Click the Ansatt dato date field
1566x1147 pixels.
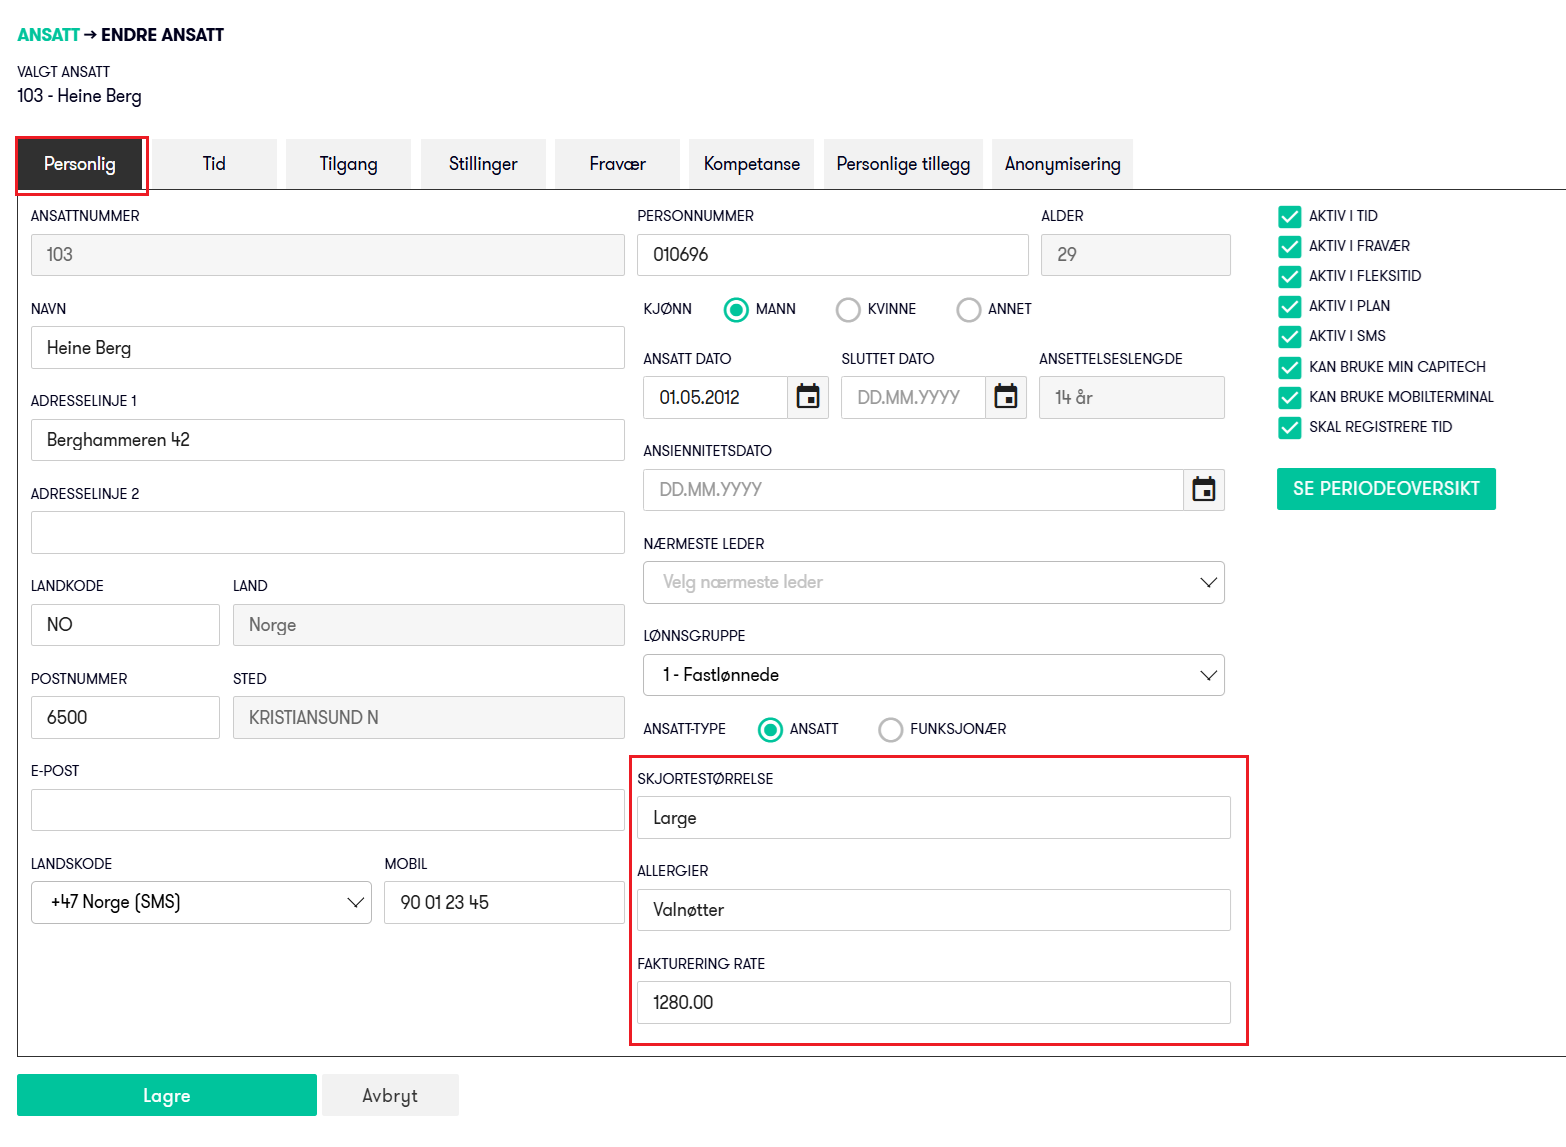pyautogui.click(x=716, y=397)
